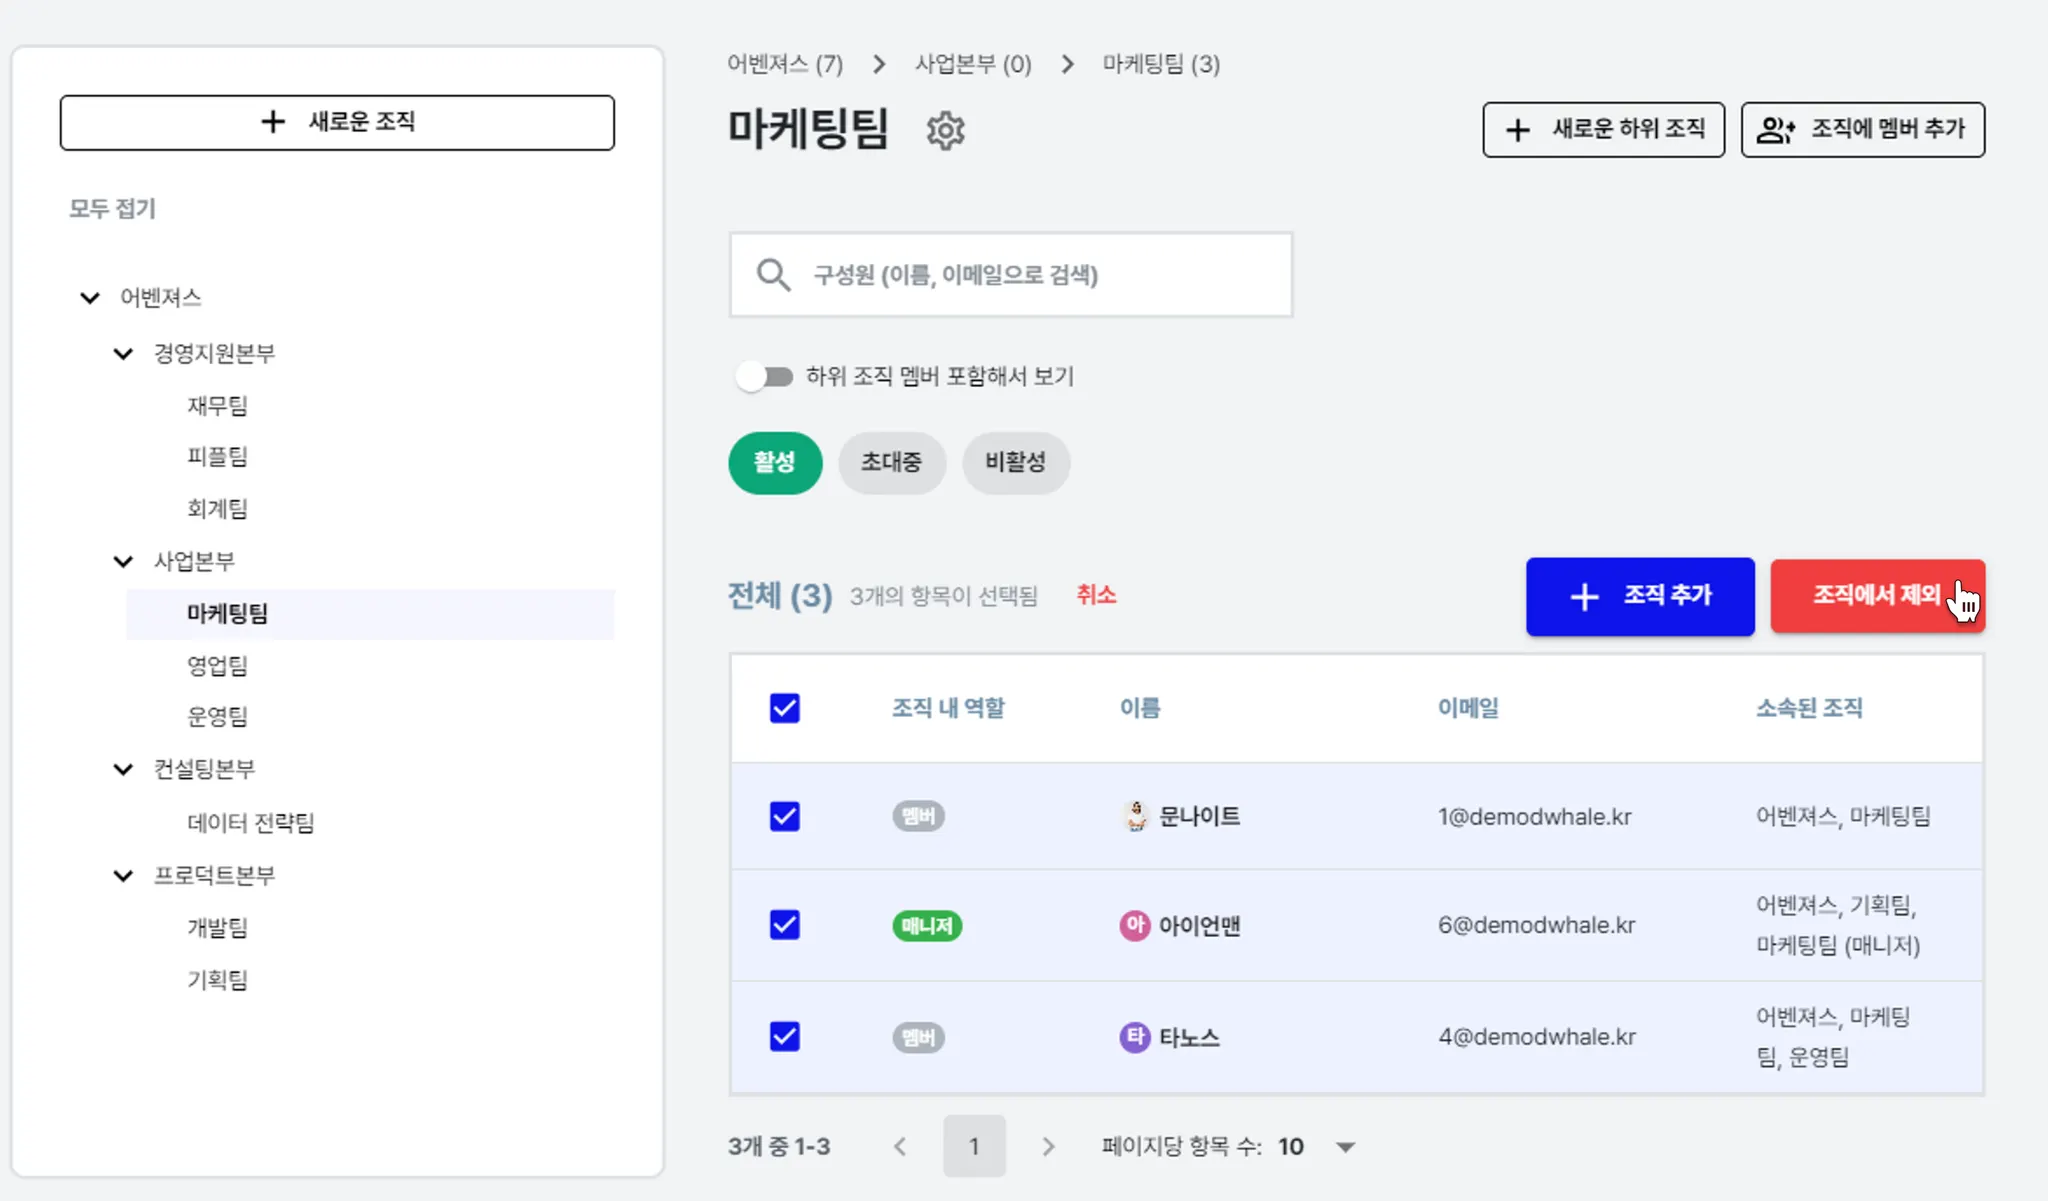The width and height of the screenshot is (2048, 1201).
Task: Click the search magnifier icon
Action: pos(773,275)
